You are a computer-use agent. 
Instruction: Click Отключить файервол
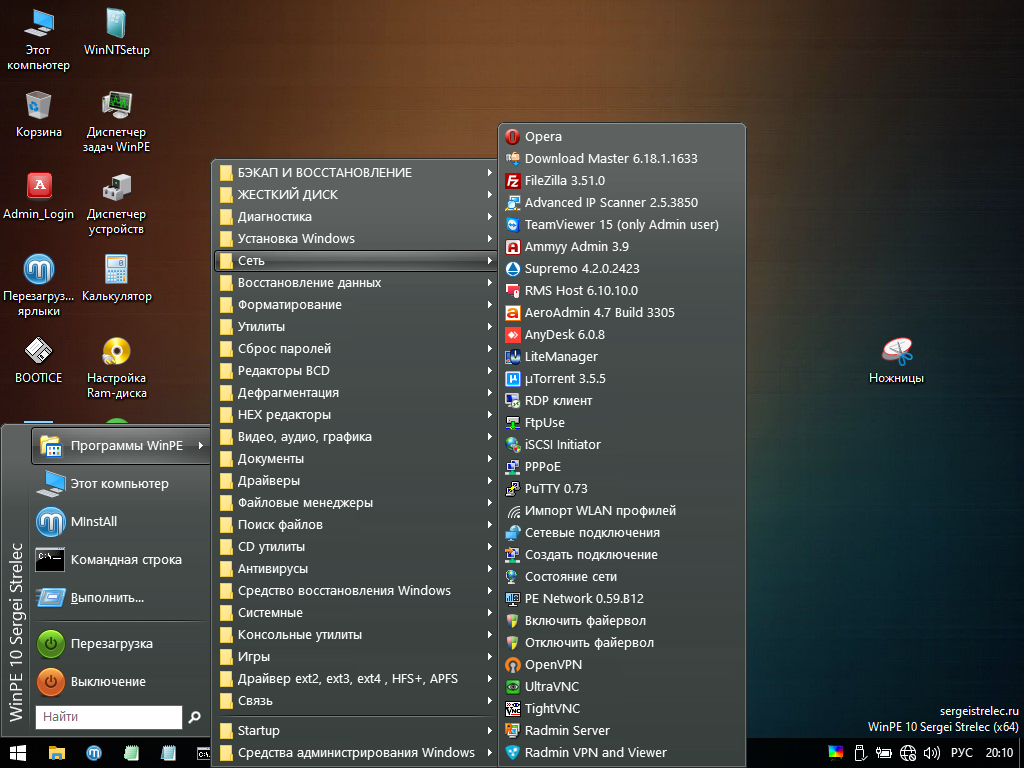point(622,643)
